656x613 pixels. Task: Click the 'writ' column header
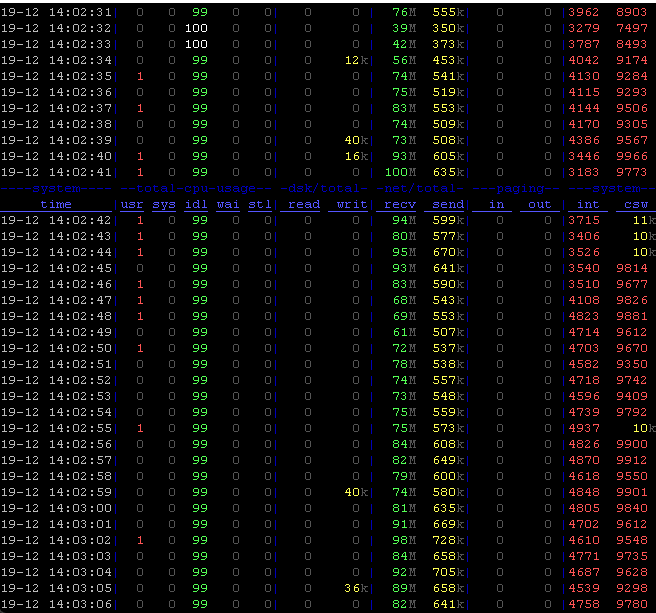(x=352, y=204)
